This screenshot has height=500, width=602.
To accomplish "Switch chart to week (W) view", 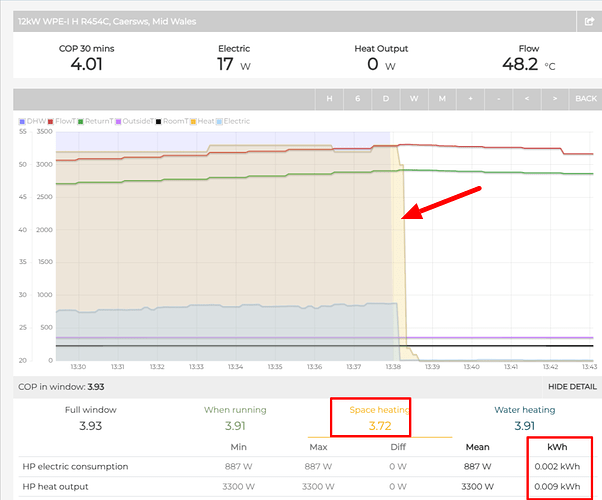I will point(414,99).
